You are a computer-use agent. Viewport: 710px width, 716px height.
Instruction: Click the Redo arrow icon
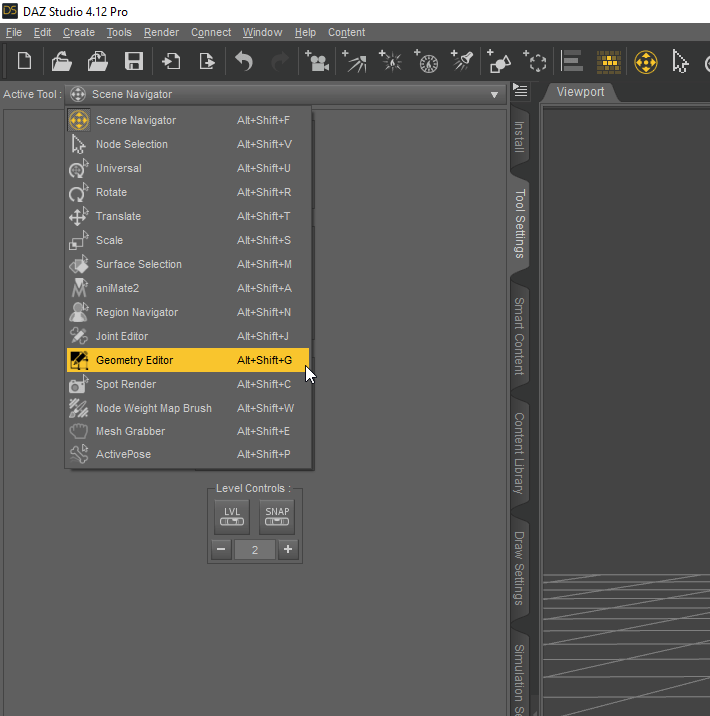(279, 61)
